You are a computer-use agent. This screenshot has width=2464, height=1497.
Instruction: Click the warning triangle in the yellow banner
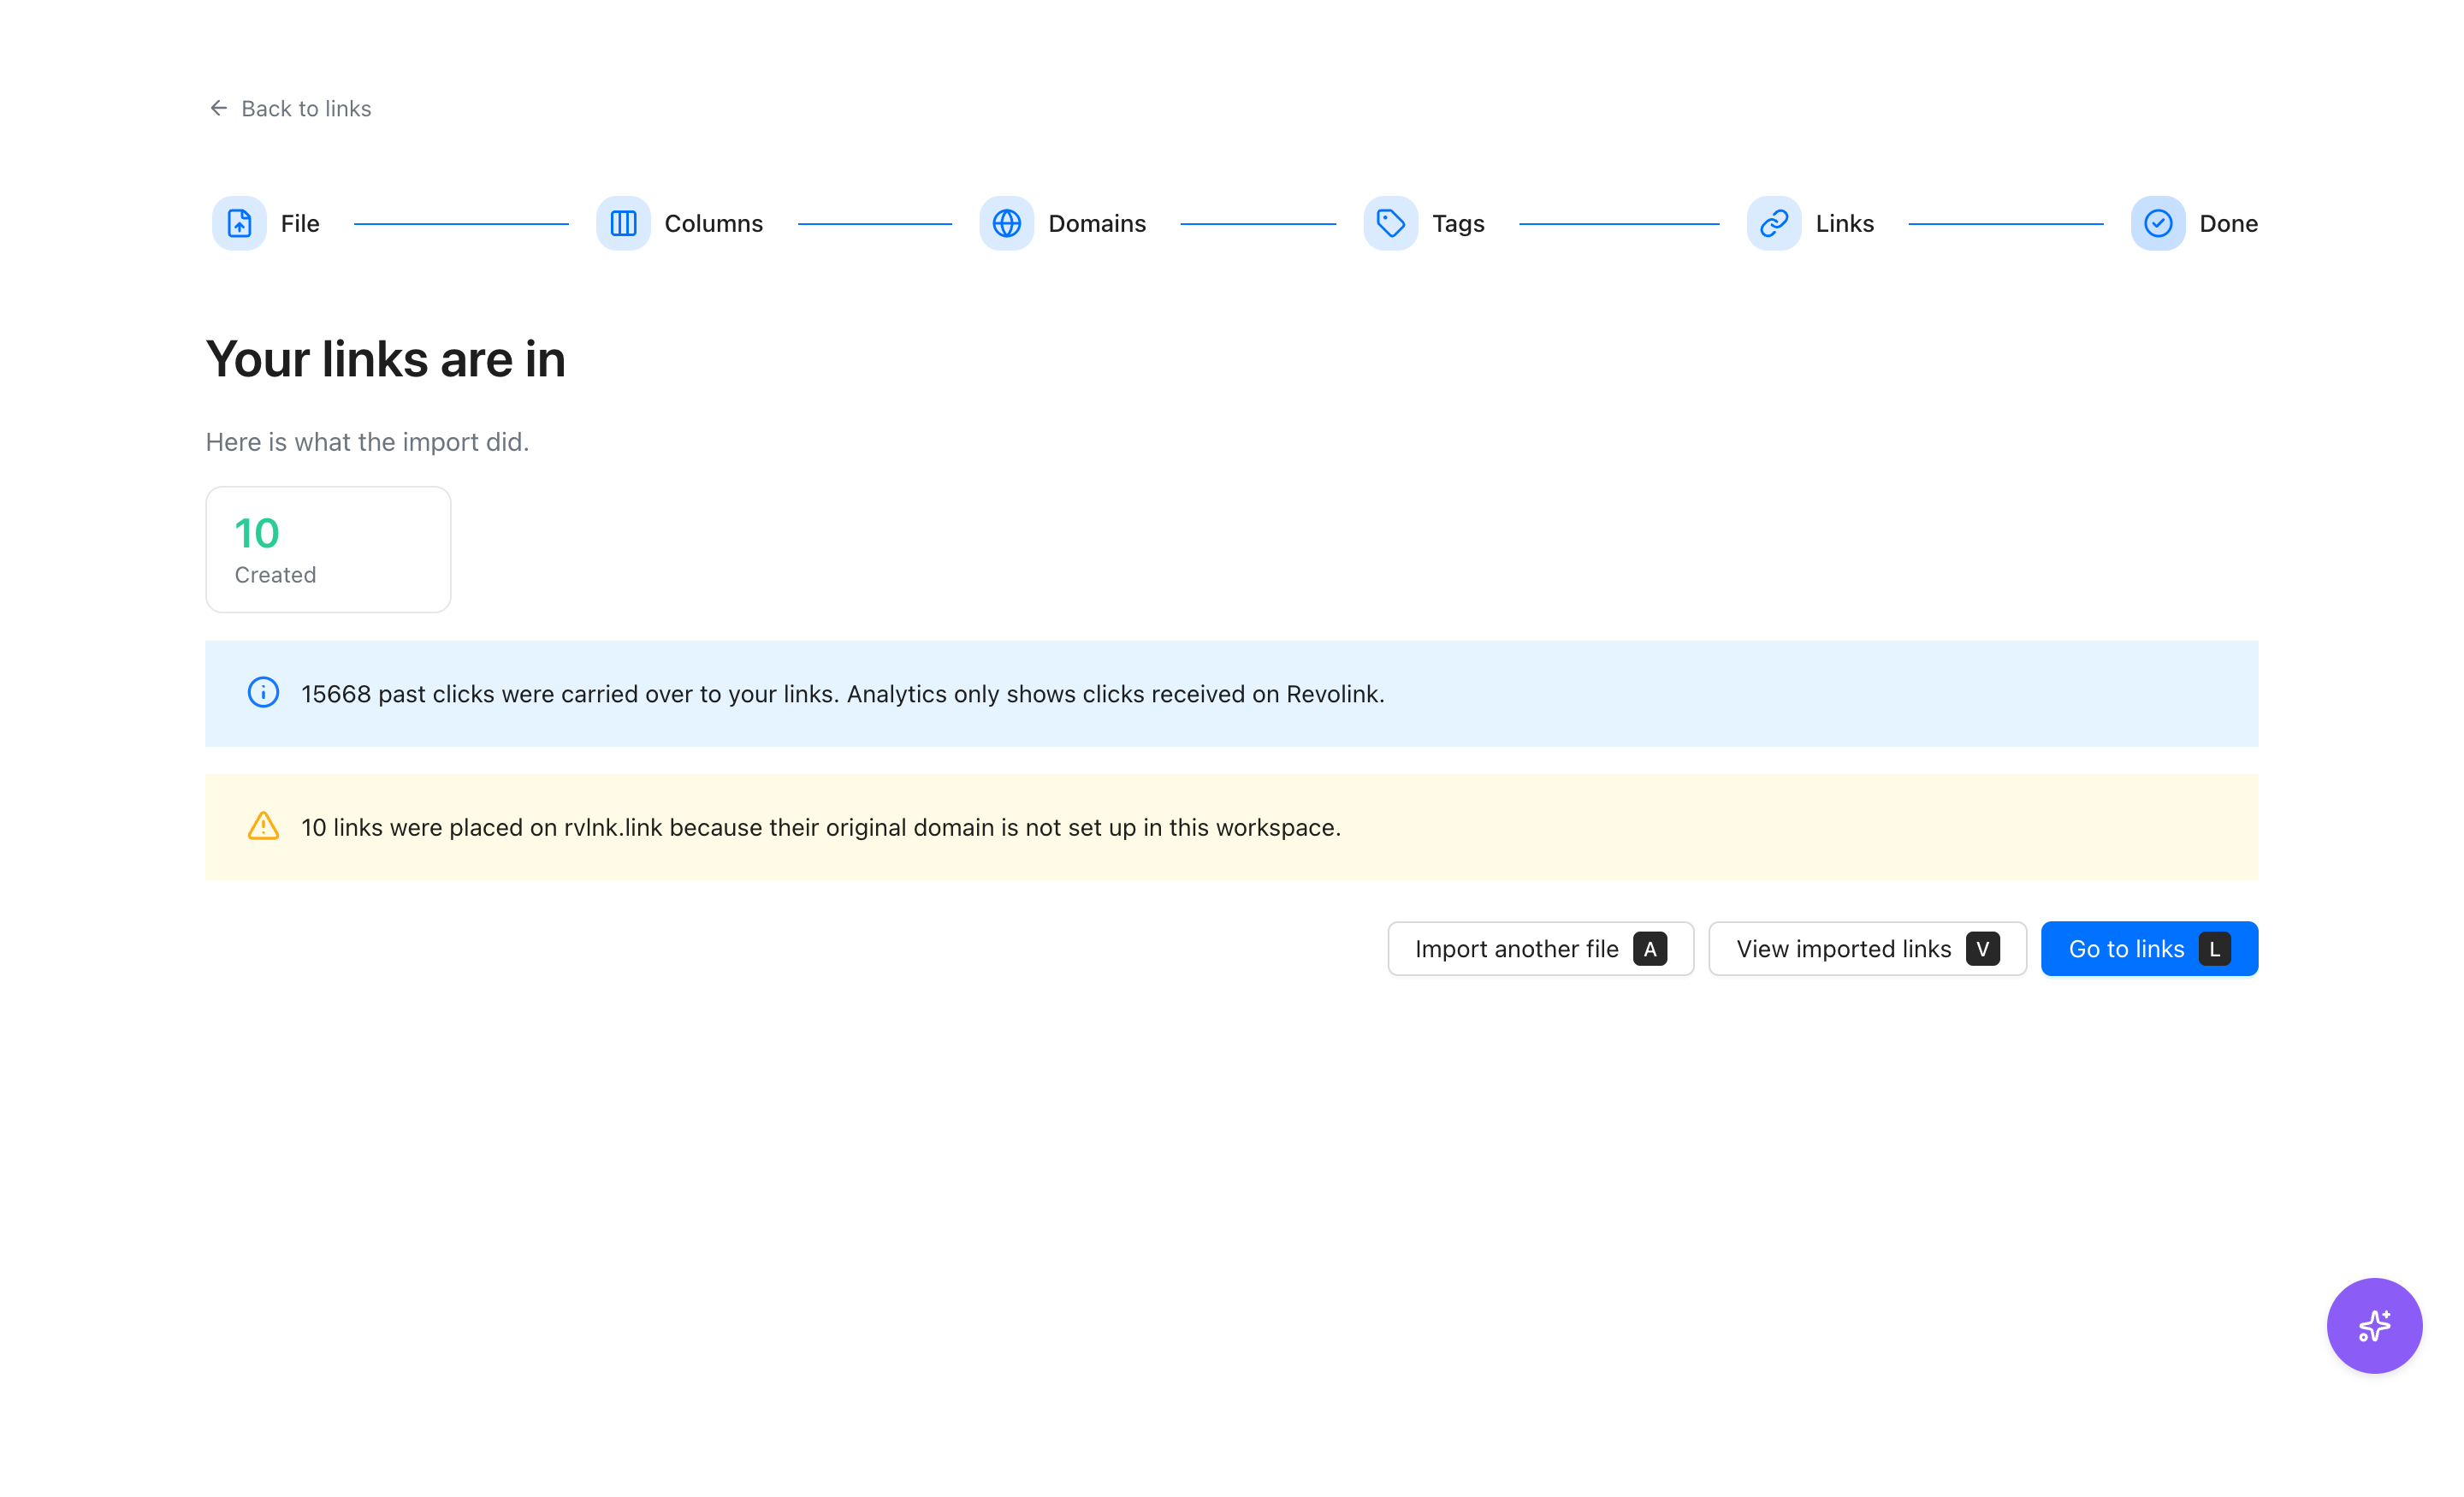[x=263, y=826]
